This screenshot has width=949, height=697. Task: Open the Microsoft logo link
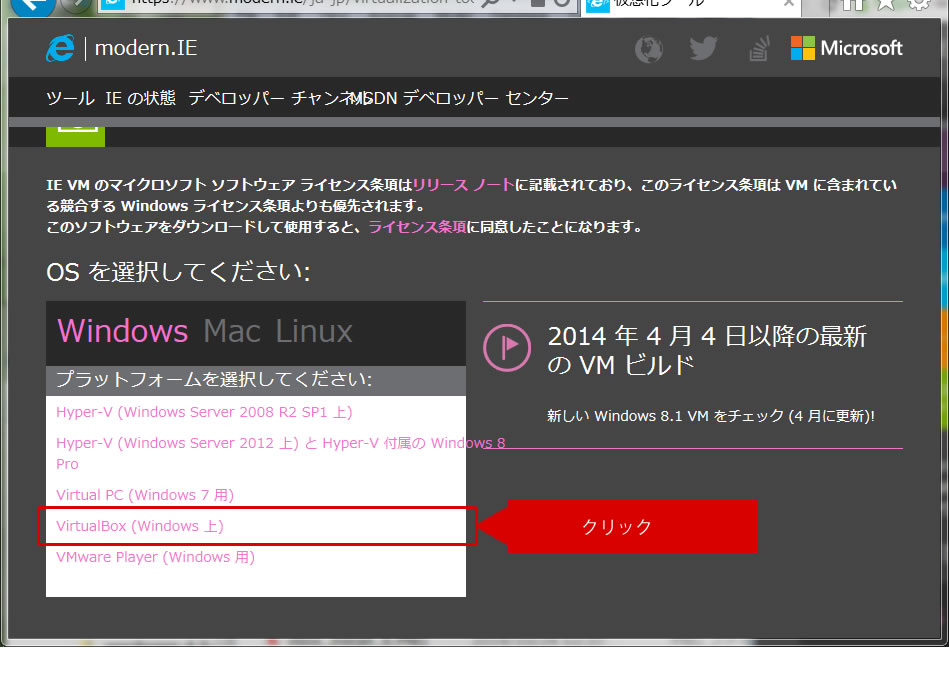(846, 48)
